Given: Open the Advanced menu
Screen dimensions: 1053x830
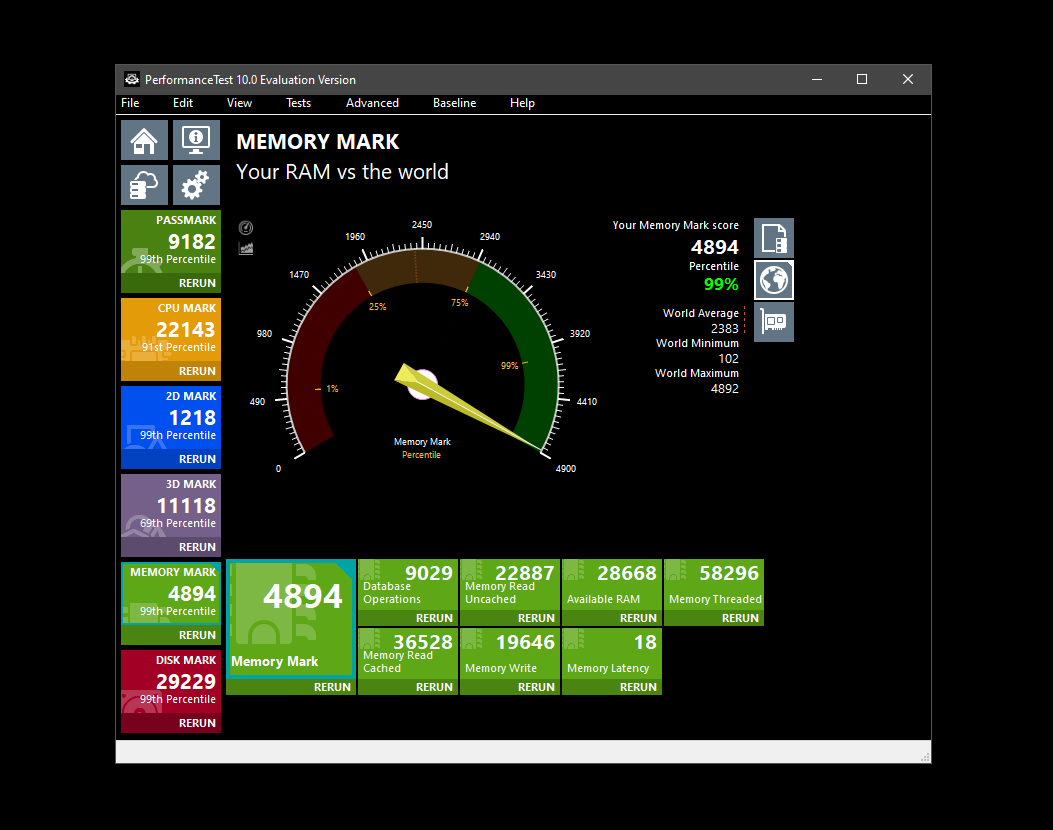Looking at the screenshot, I should pos(372,103).
